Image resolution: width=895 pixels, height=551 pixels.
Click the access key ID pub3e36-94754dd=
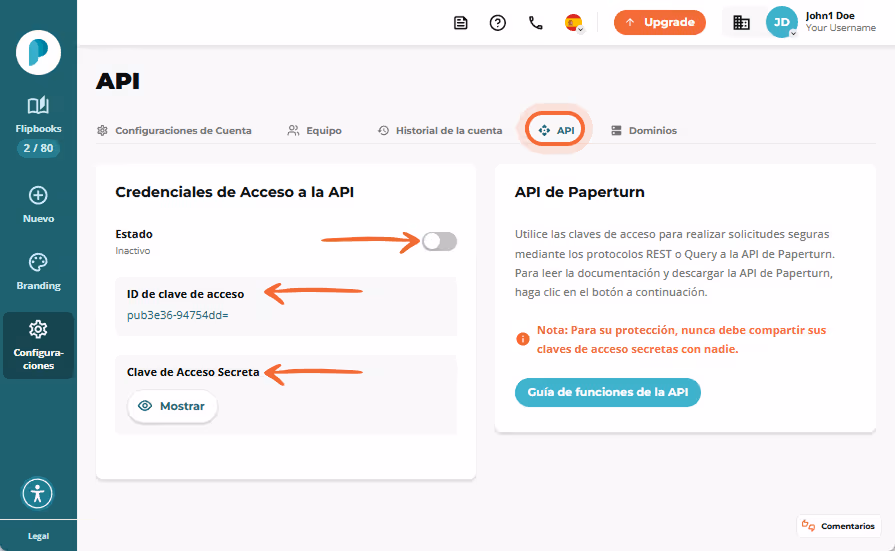click(x=178, y=315)
